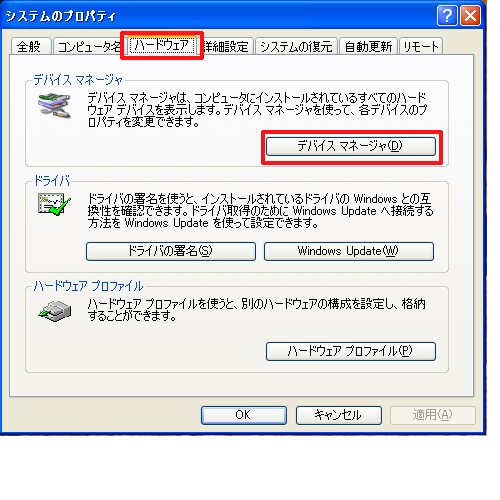Click the 適用(A) button
500x500 pixels.
tap(433, 415)
